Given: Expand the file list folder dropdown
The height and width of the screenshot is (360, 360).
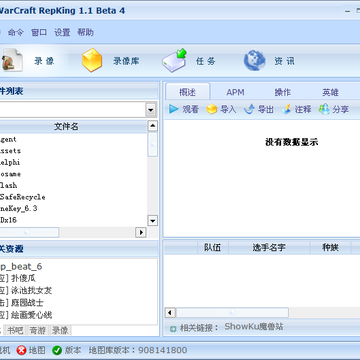Looking at the screenshot, I should point(151,110).
